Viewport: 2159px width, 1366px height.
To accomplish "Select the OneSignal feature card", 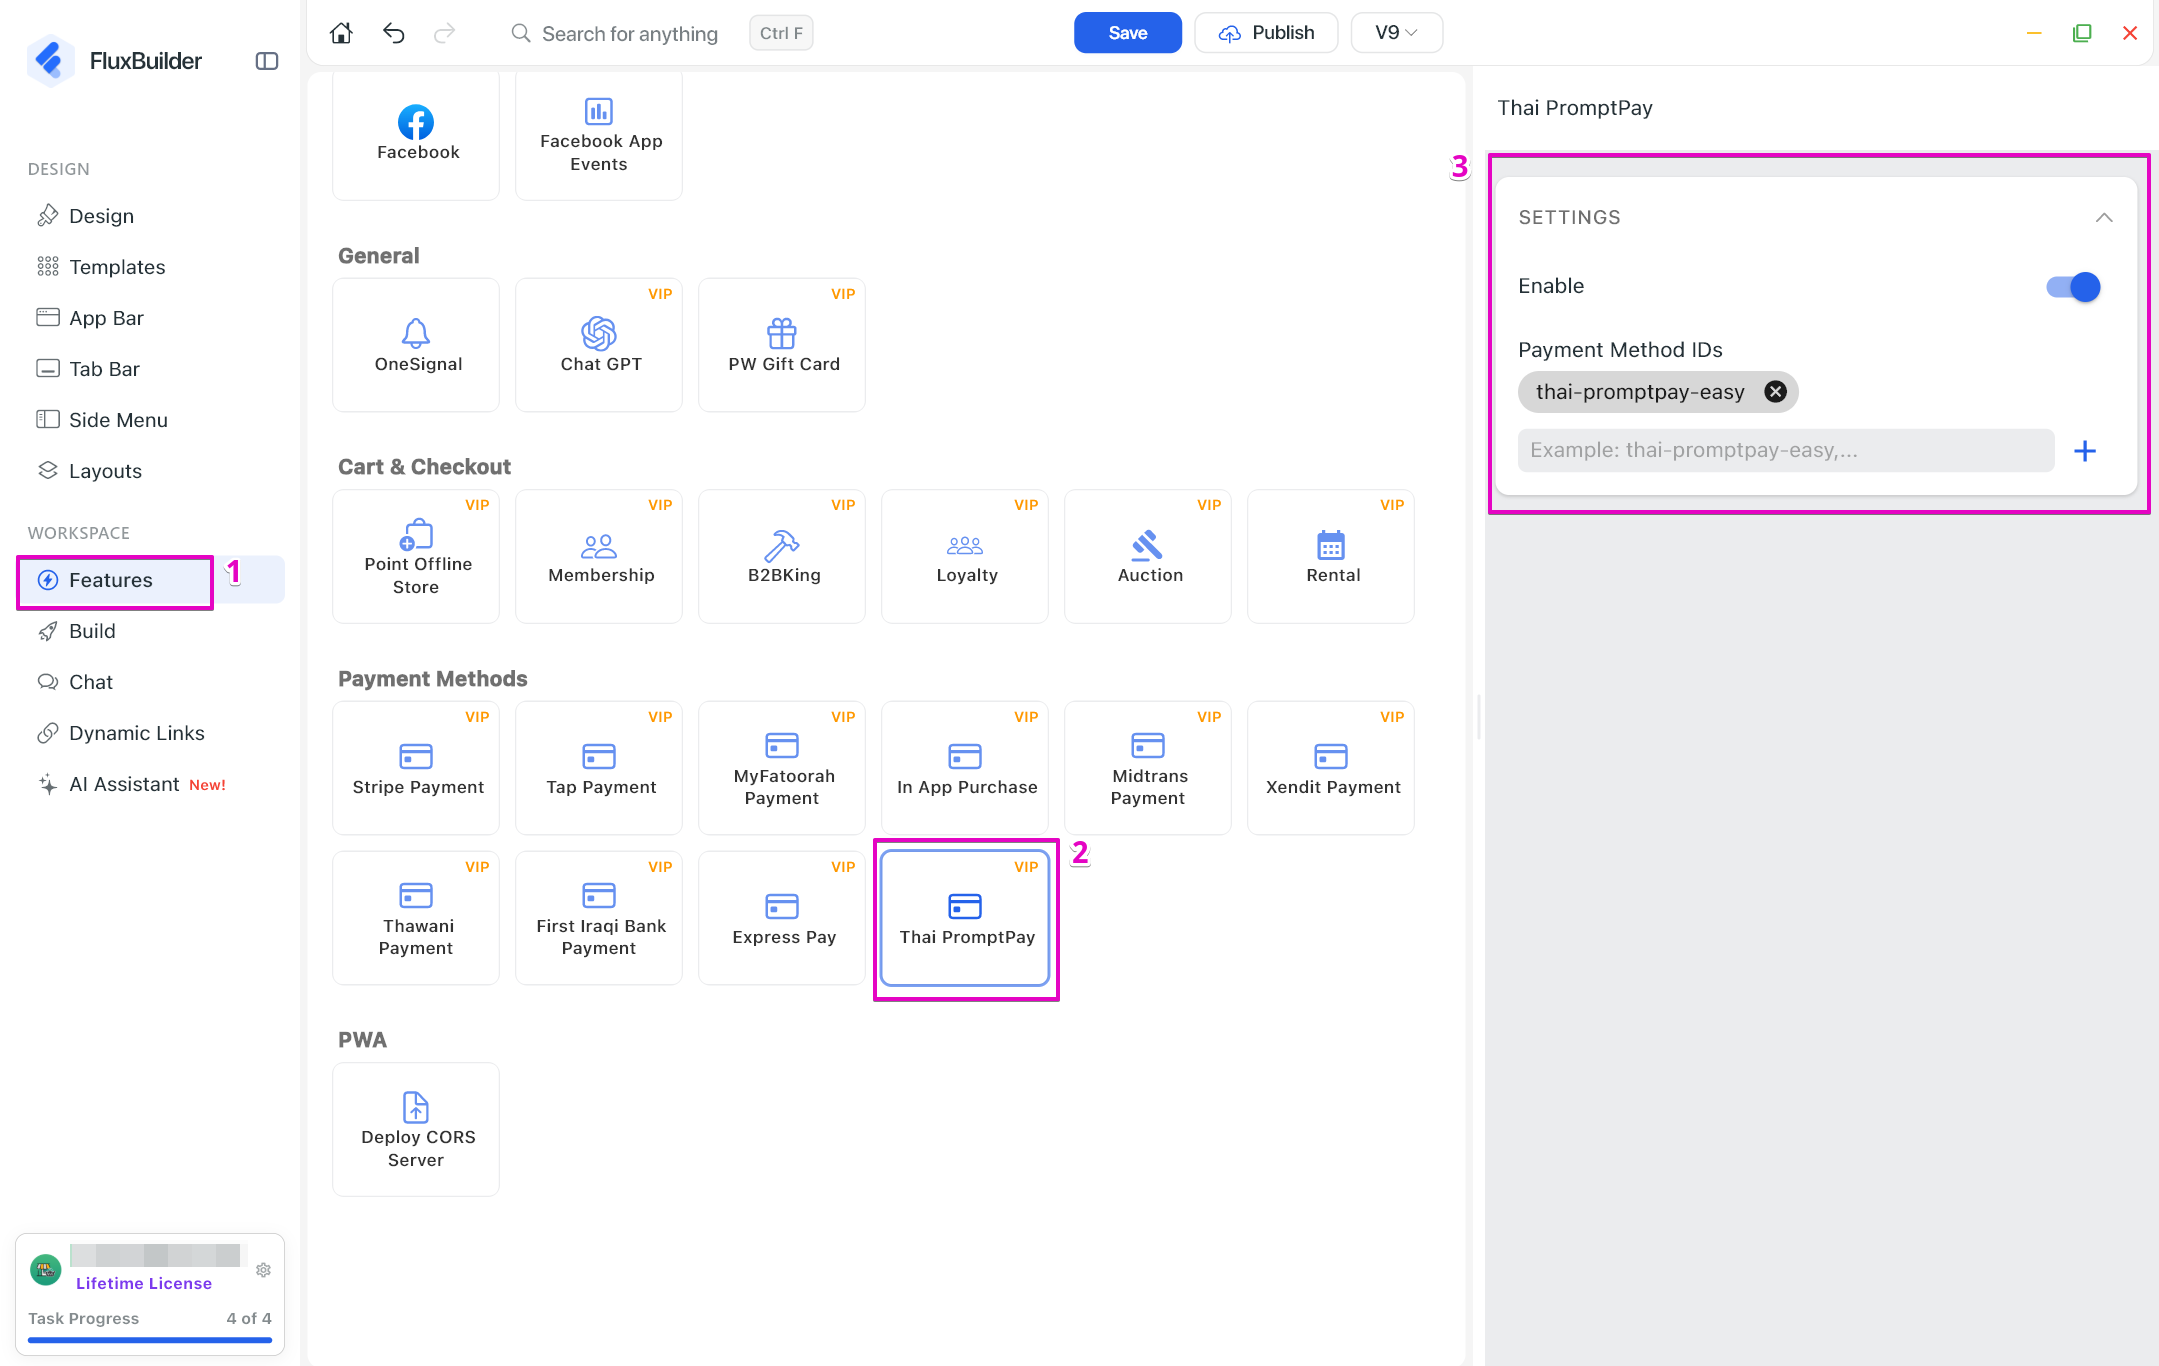I will pyautogui.click(x=416, y=345).
